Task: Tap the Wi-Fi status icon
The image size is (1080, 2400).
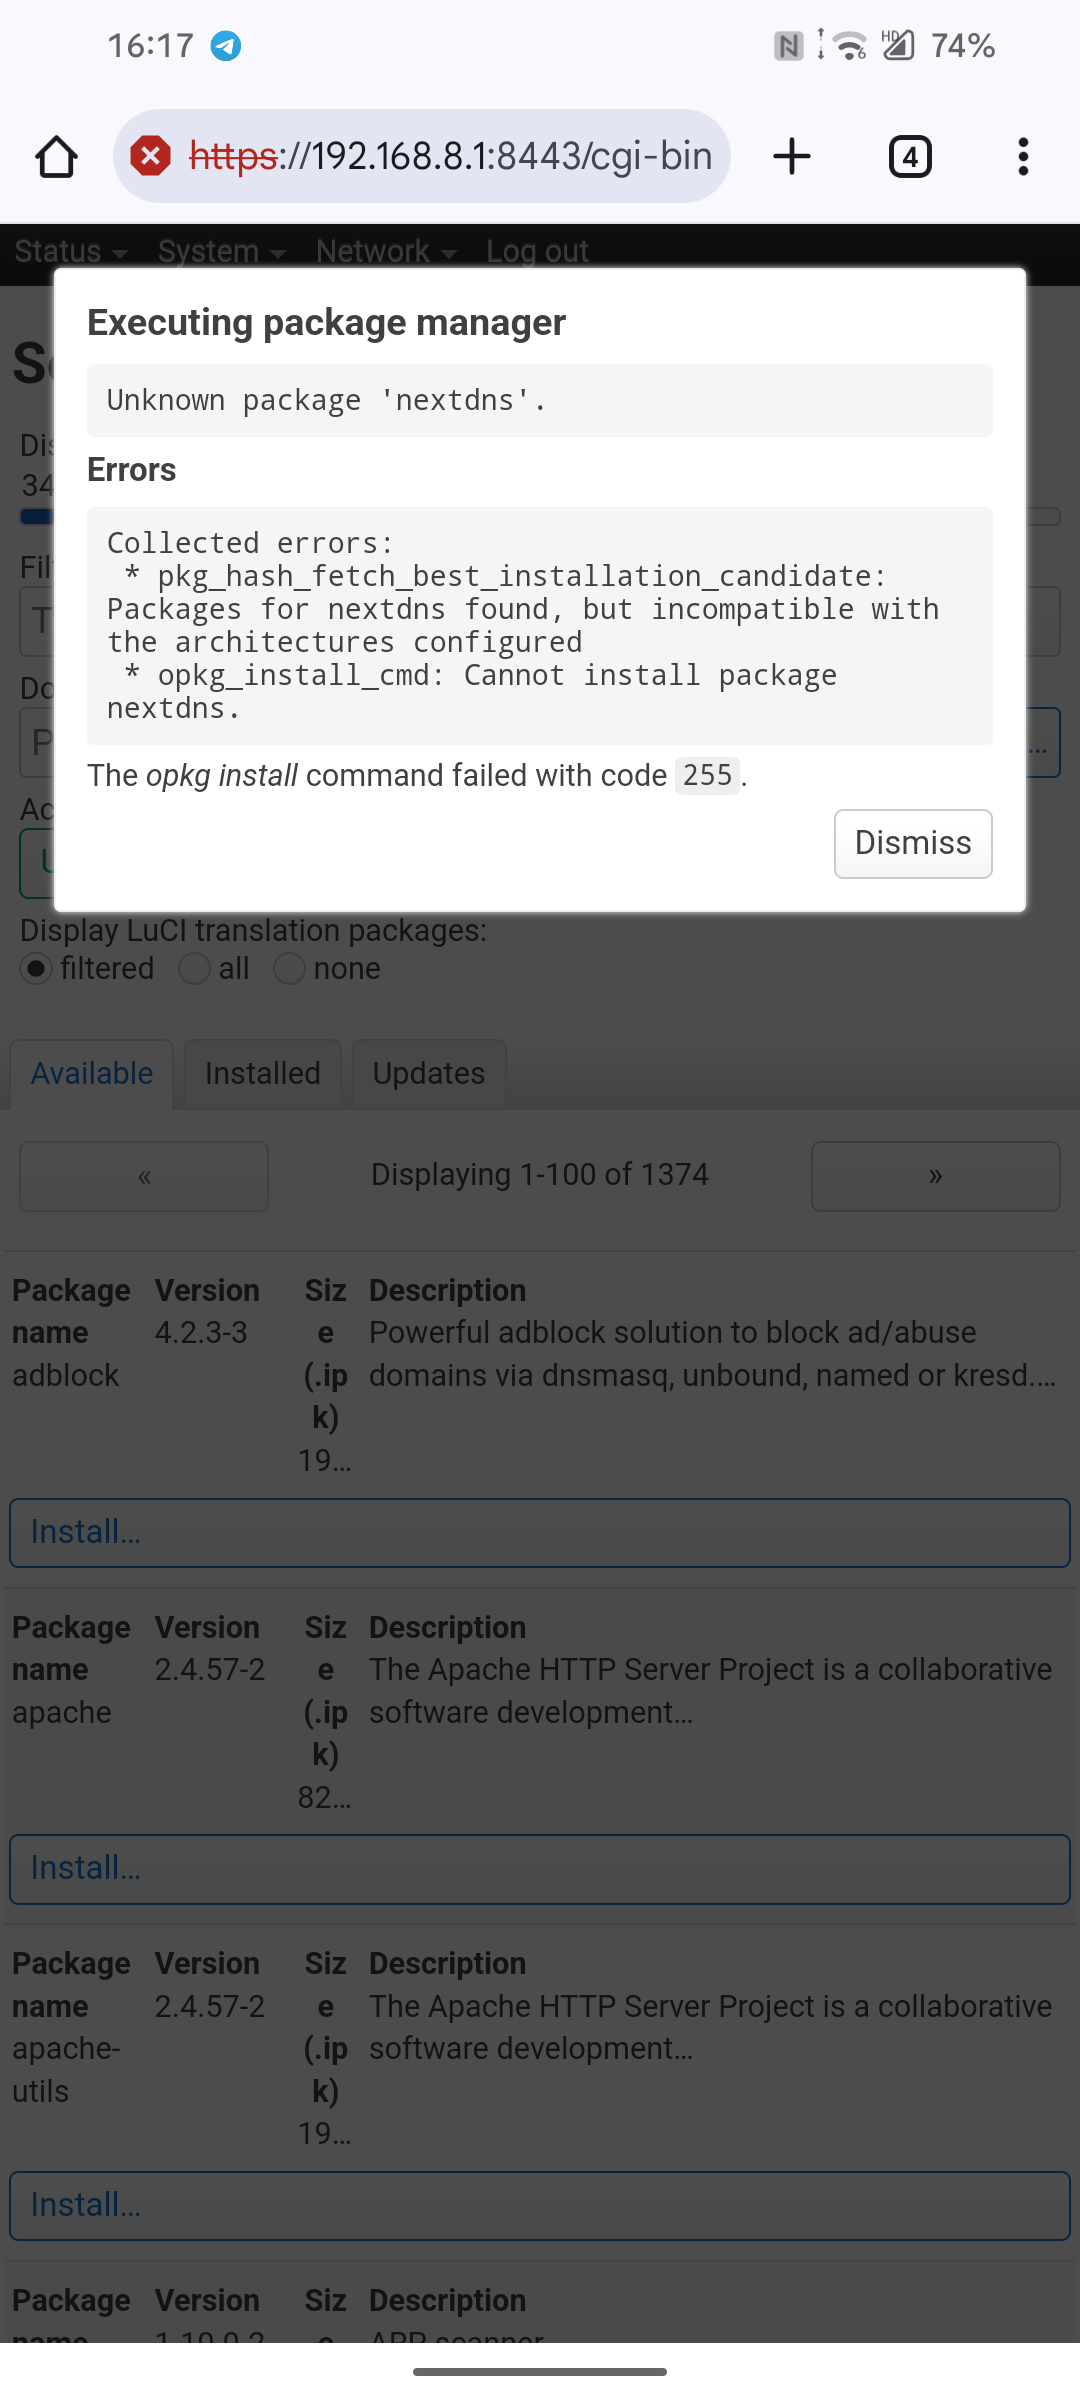Action: 850,46
